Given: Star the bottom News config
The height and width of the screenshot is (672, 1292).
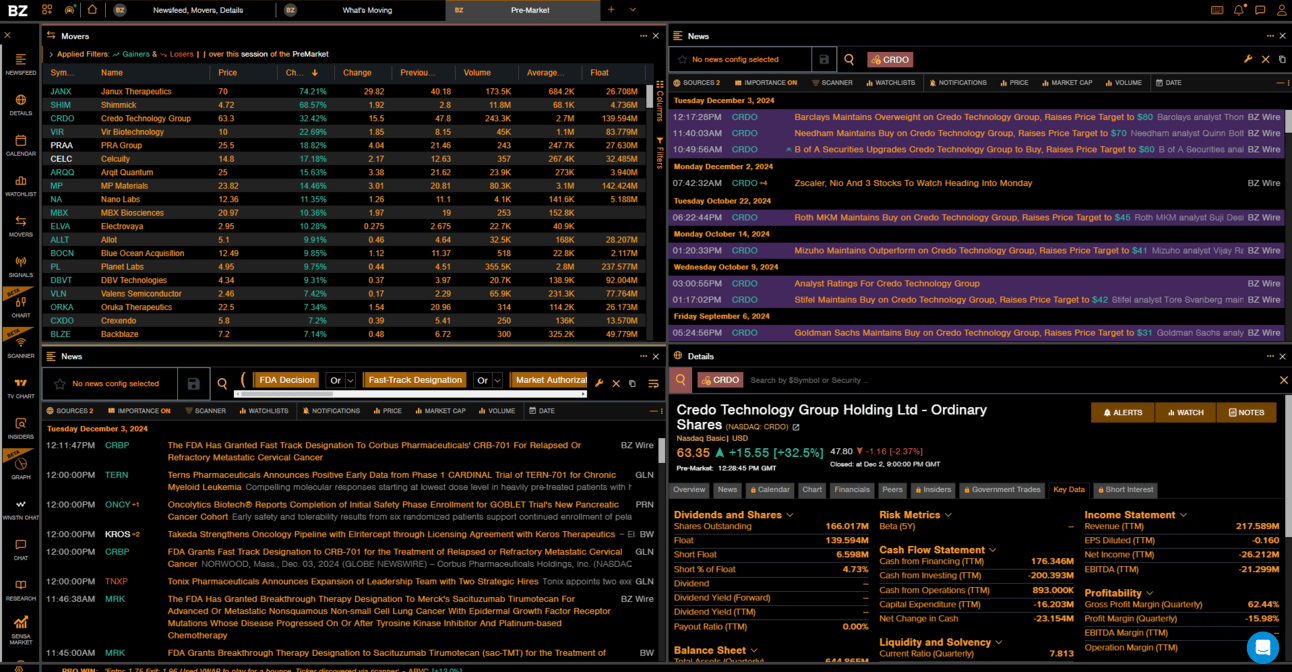Looking at the screenshot, I should 60,383.
